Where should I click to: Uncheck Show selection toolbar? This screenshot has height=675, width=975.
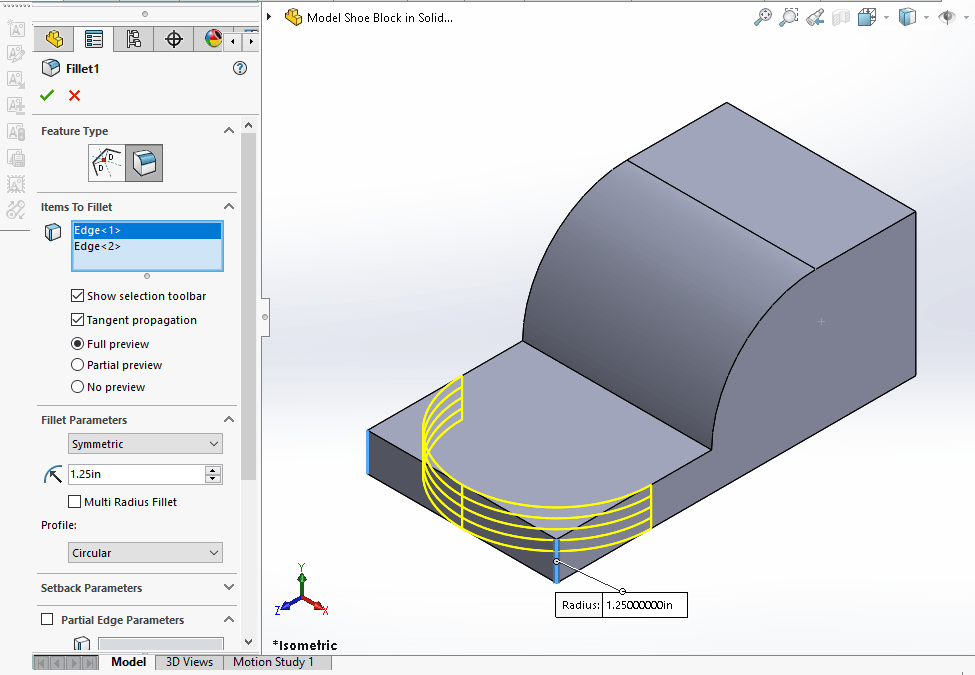pyautogui.click(x=78, y=296)
